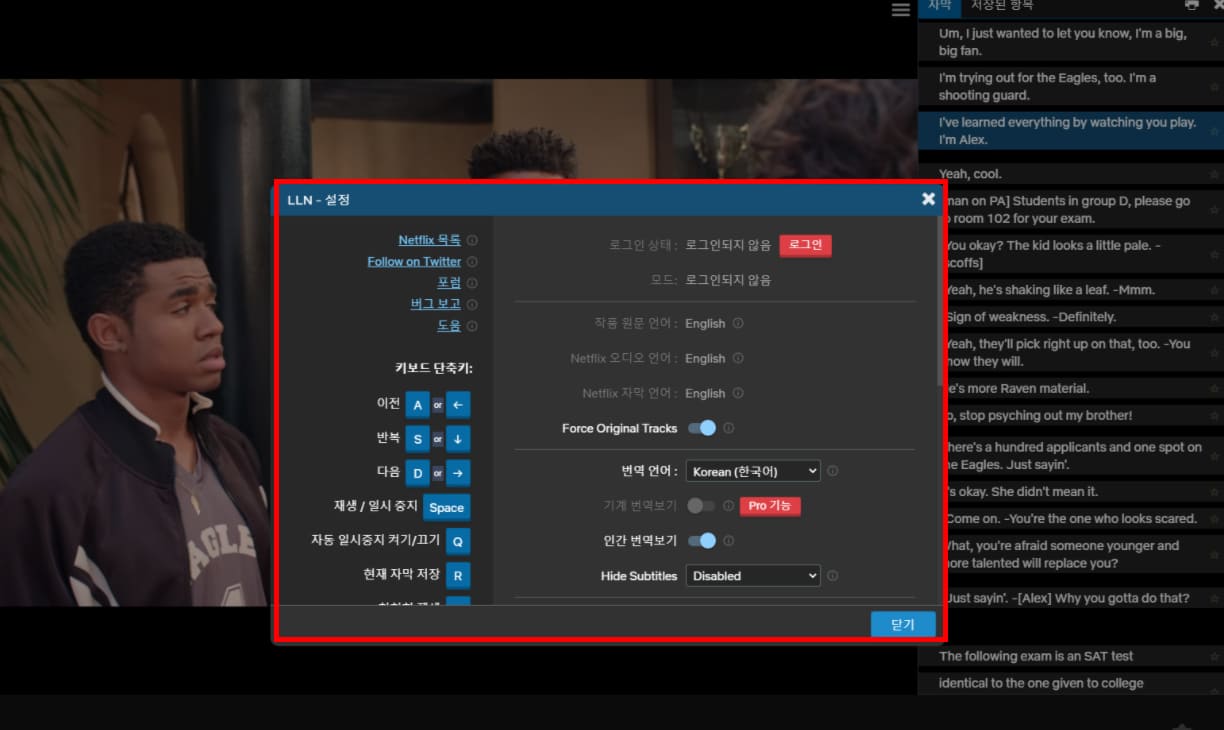Click the left arrow key for 이전
Viewport: 1224px width, 730px height.
click(458, 405)
